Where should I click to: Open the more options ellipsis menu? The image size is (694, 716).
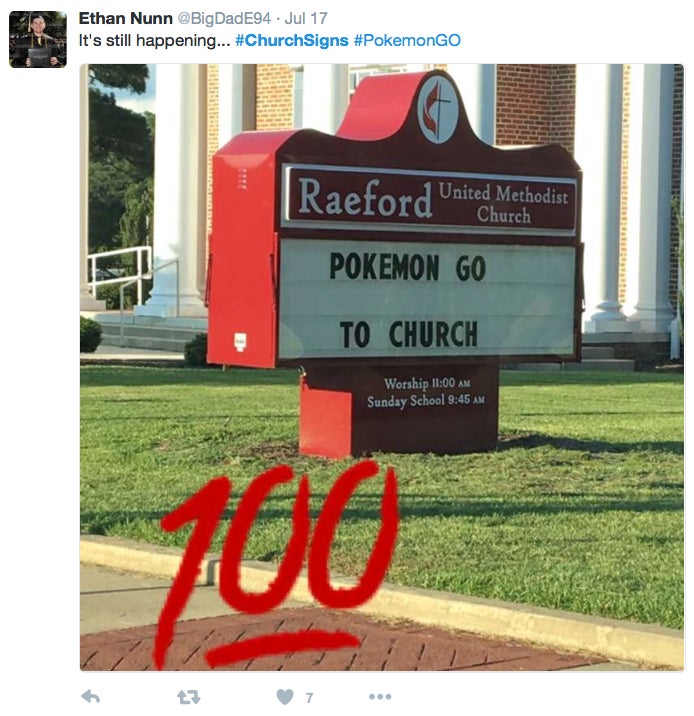(380, 696)
